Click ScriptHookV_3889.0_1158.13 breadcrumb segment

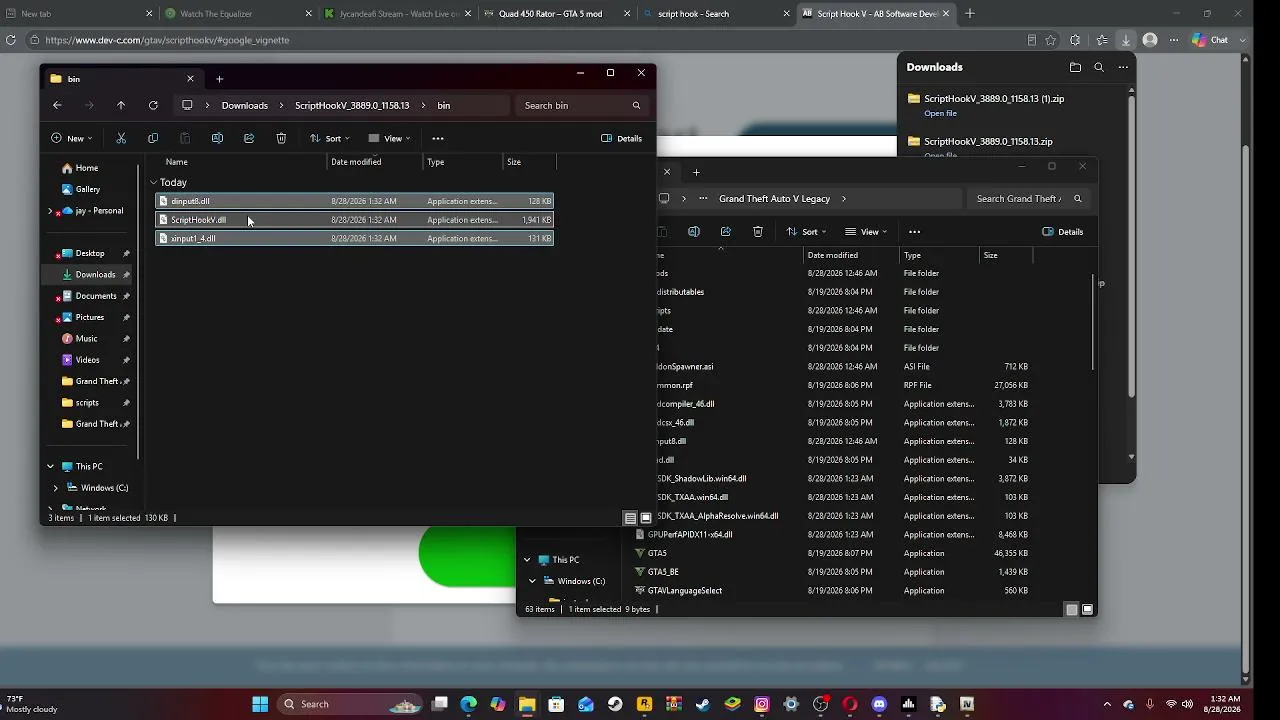pos(352,105)
